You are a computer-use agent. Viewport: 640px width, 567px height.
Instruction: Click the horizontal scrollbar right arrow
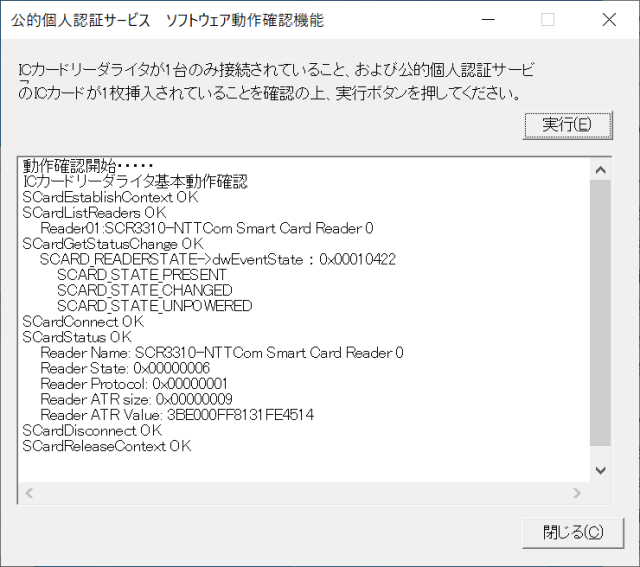(x=577, y=493)
